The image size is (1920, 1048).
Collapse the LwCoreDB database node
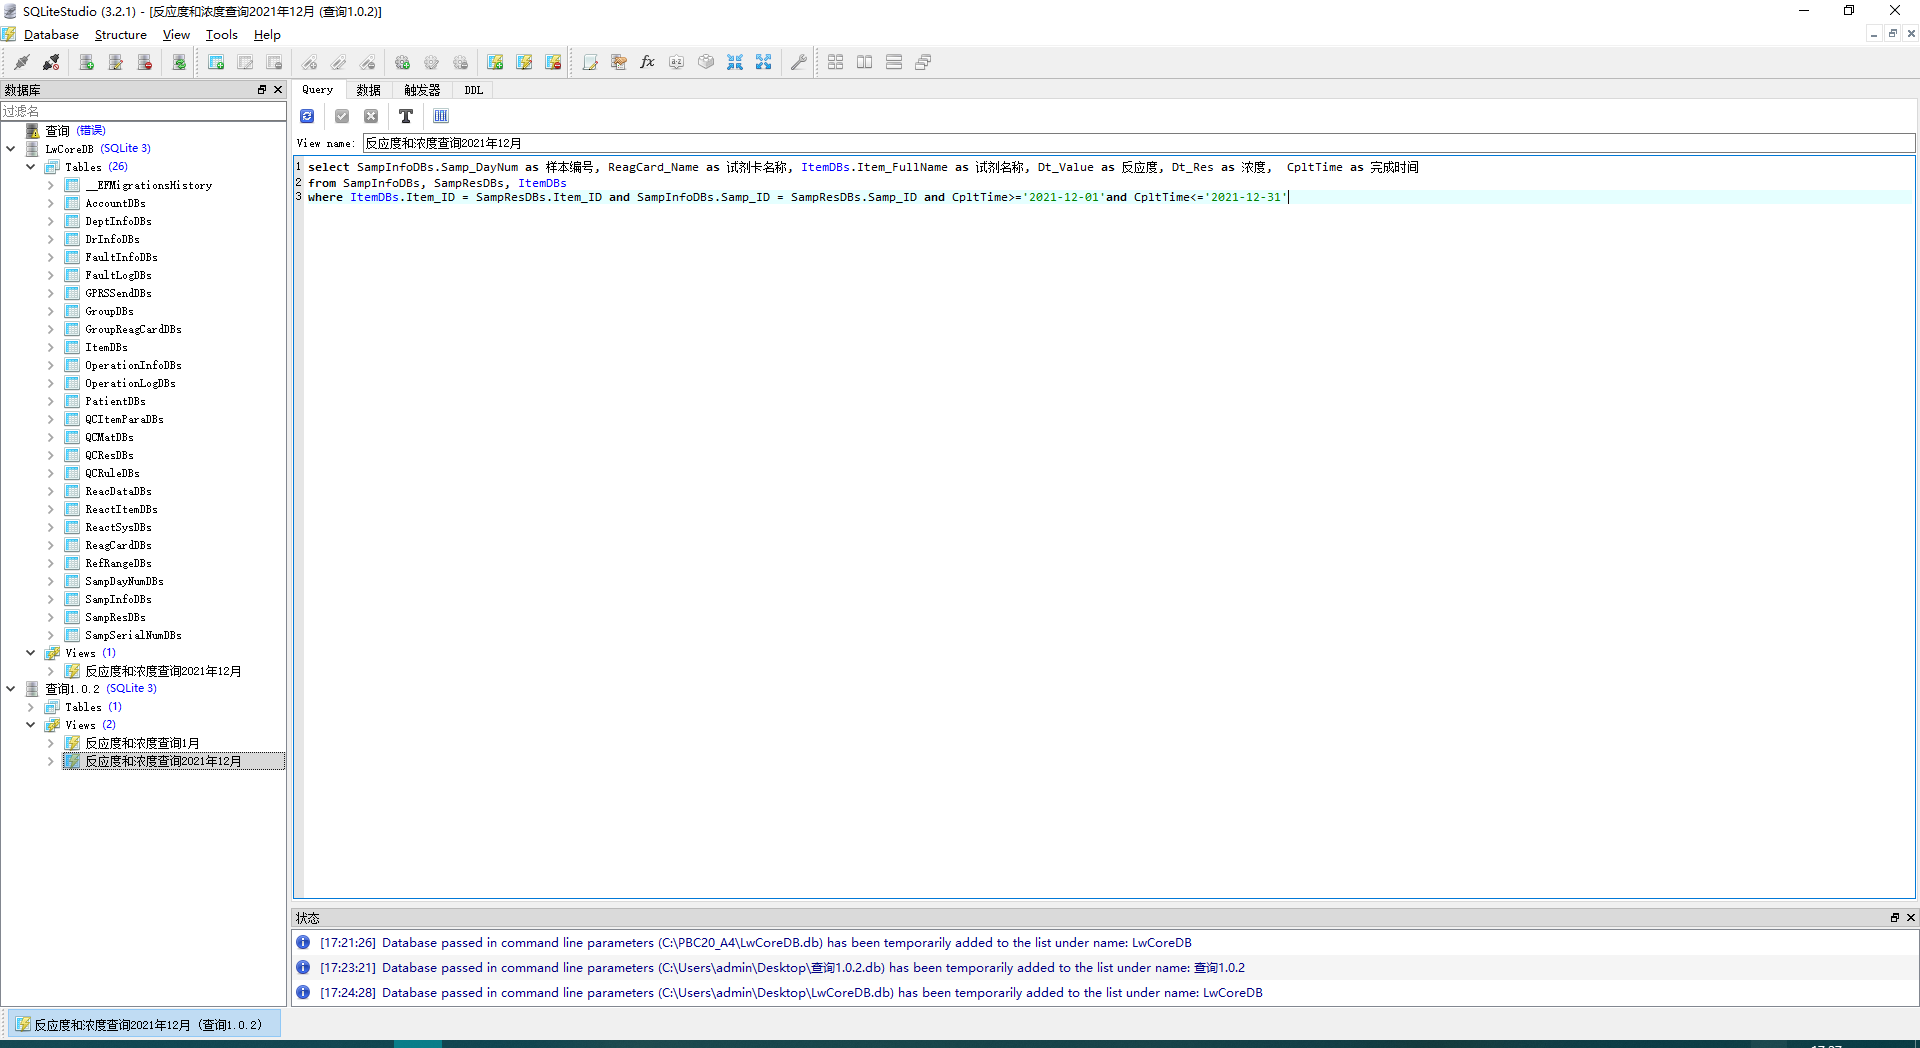coord(11,149)
